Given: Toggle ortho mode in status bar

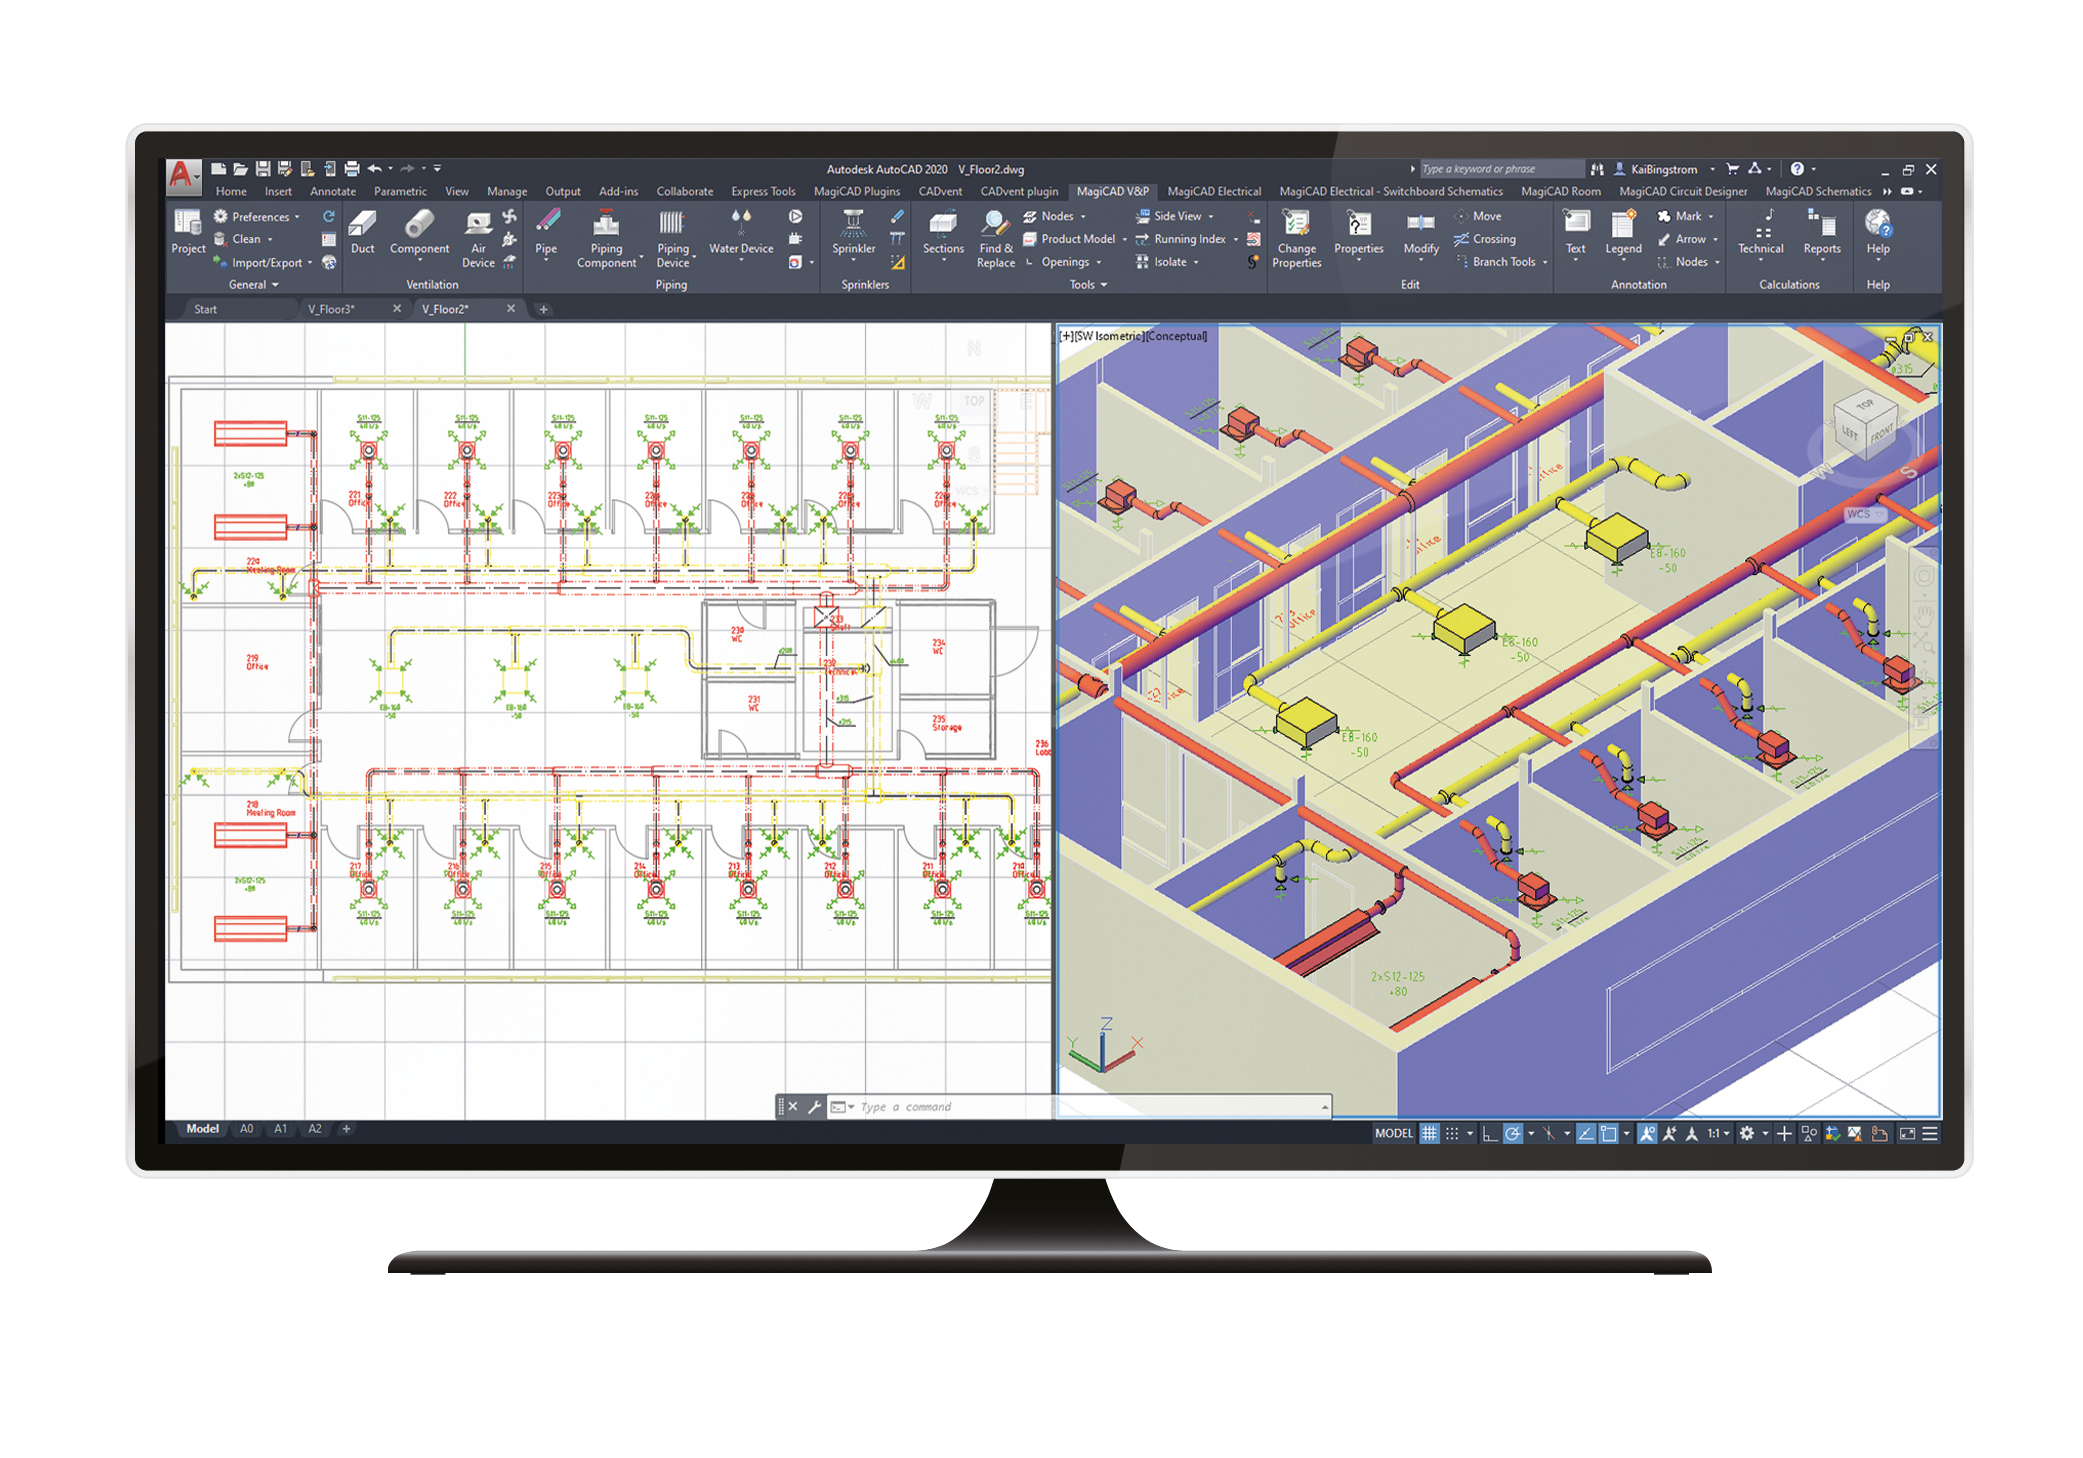Looking at the screenshot, I should coord(1489,1133).
